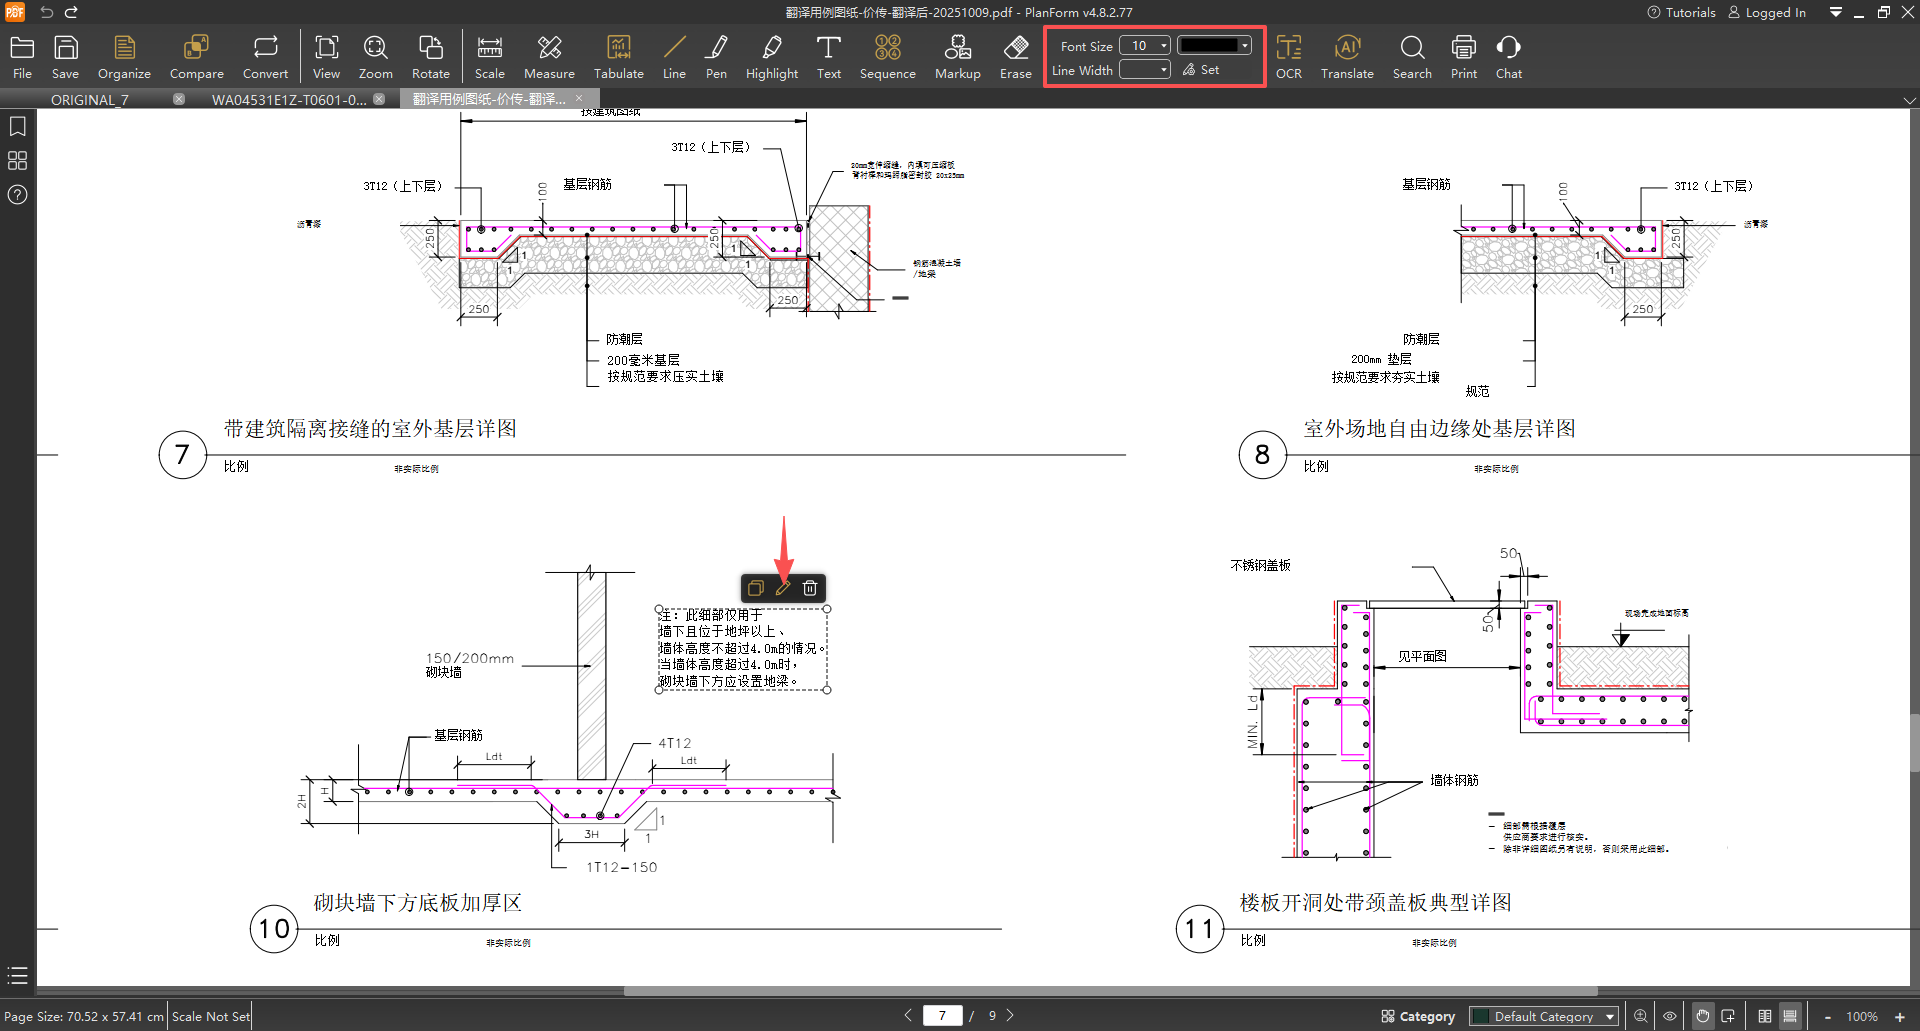The image size is (1920, 1031).
Task: Switch to the ORIGINAL_7 tab
Action: [x=90, y=99]
